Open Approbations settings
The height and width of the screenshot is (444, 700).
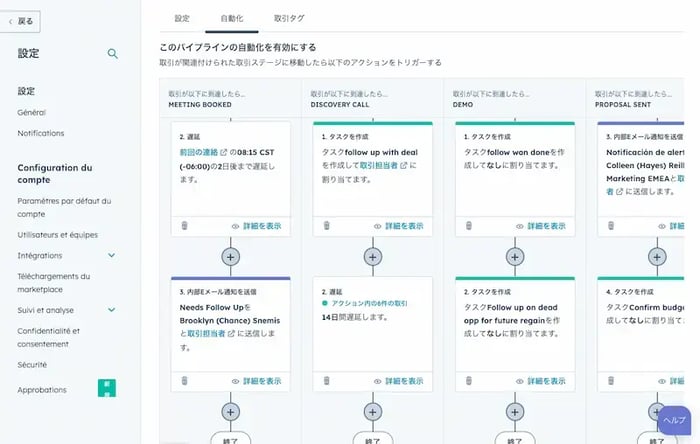pos(42,390)
